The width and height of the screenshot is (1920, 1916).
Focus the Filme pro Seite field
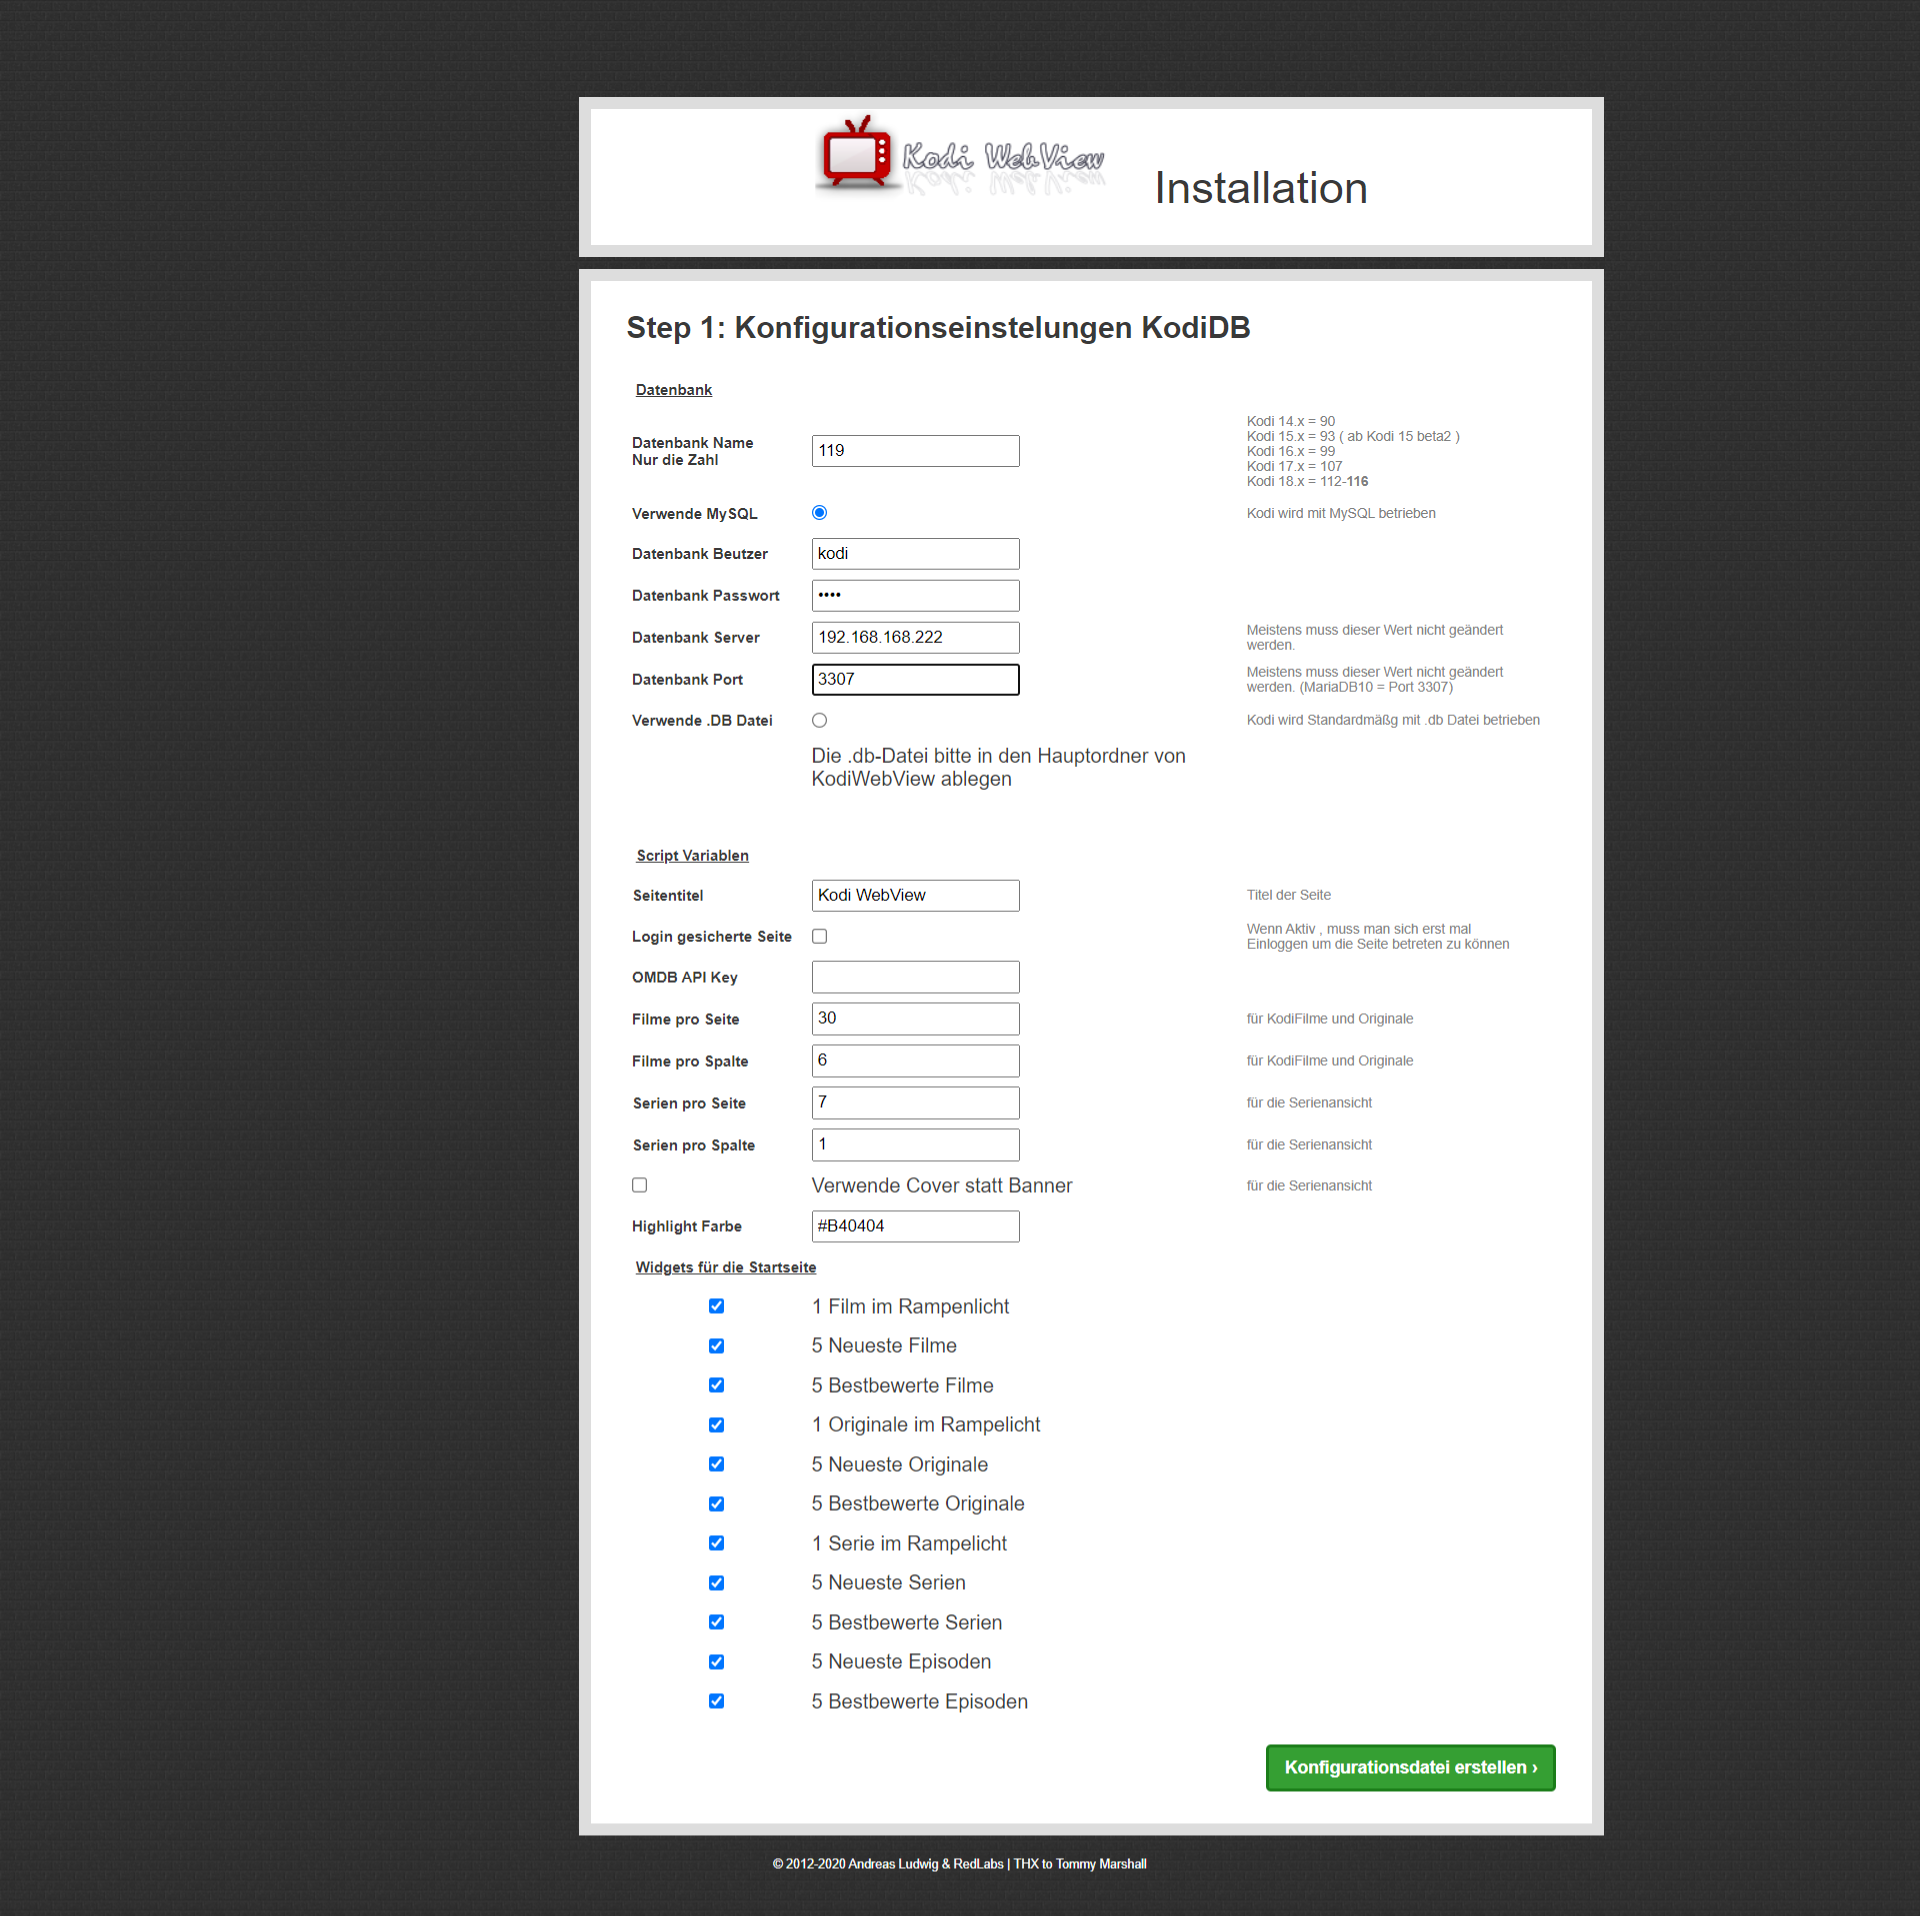[x=915, y=1019]
